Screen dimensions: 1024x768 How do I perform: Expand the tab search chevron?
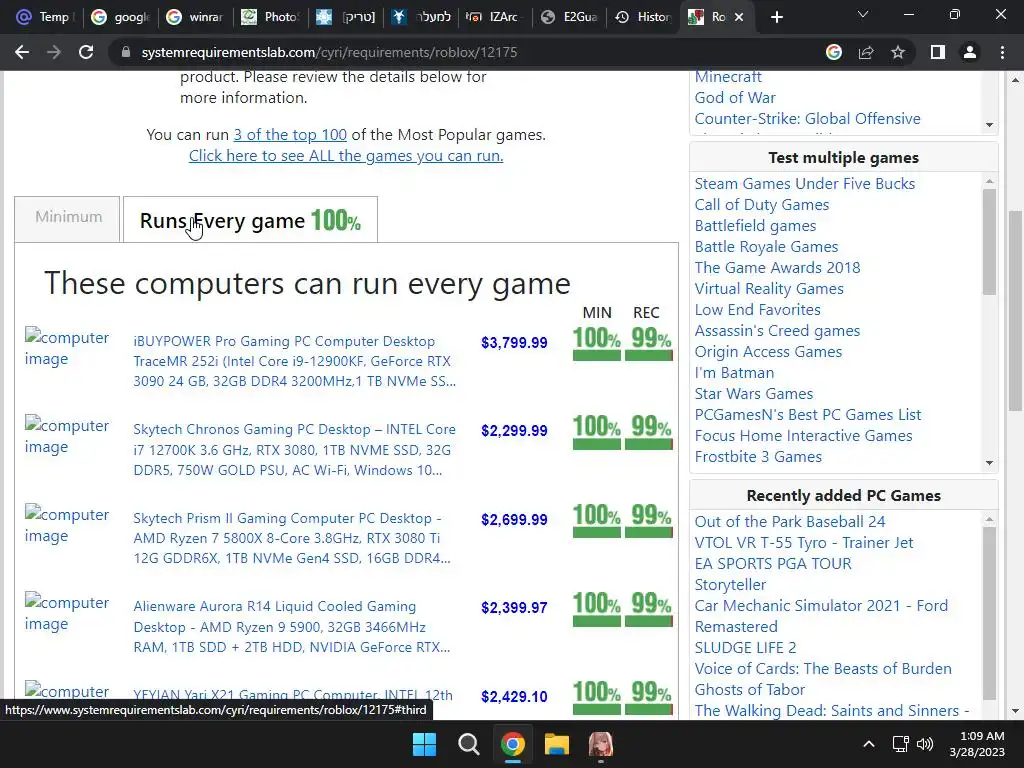[863, 14]
